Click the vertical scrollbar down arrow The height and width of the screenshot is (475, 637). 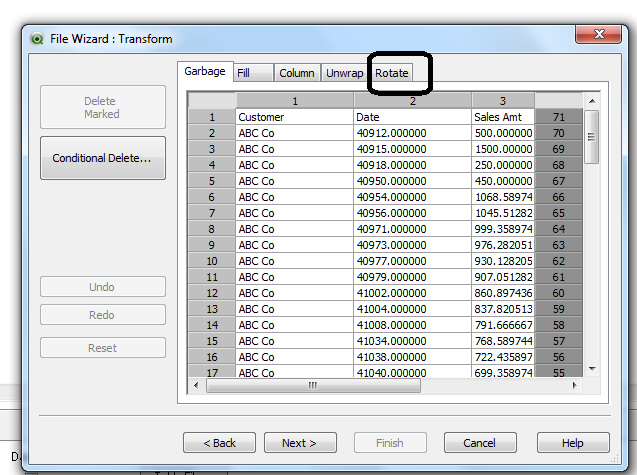592,369
